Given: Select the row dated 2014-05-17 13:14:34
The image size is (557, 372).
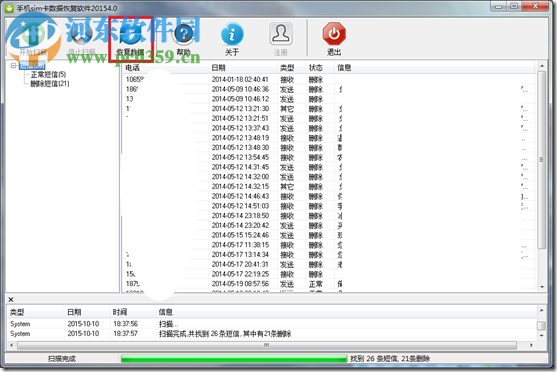Looking at the screenshot, I should [x=329, y=254].
